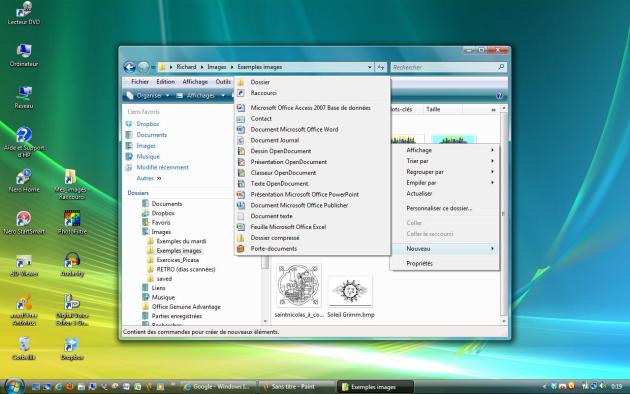Click the Dropbox icon in favorite links
Image resolution: width=630 pixels, height=394 pixels.
click(129, 124)
